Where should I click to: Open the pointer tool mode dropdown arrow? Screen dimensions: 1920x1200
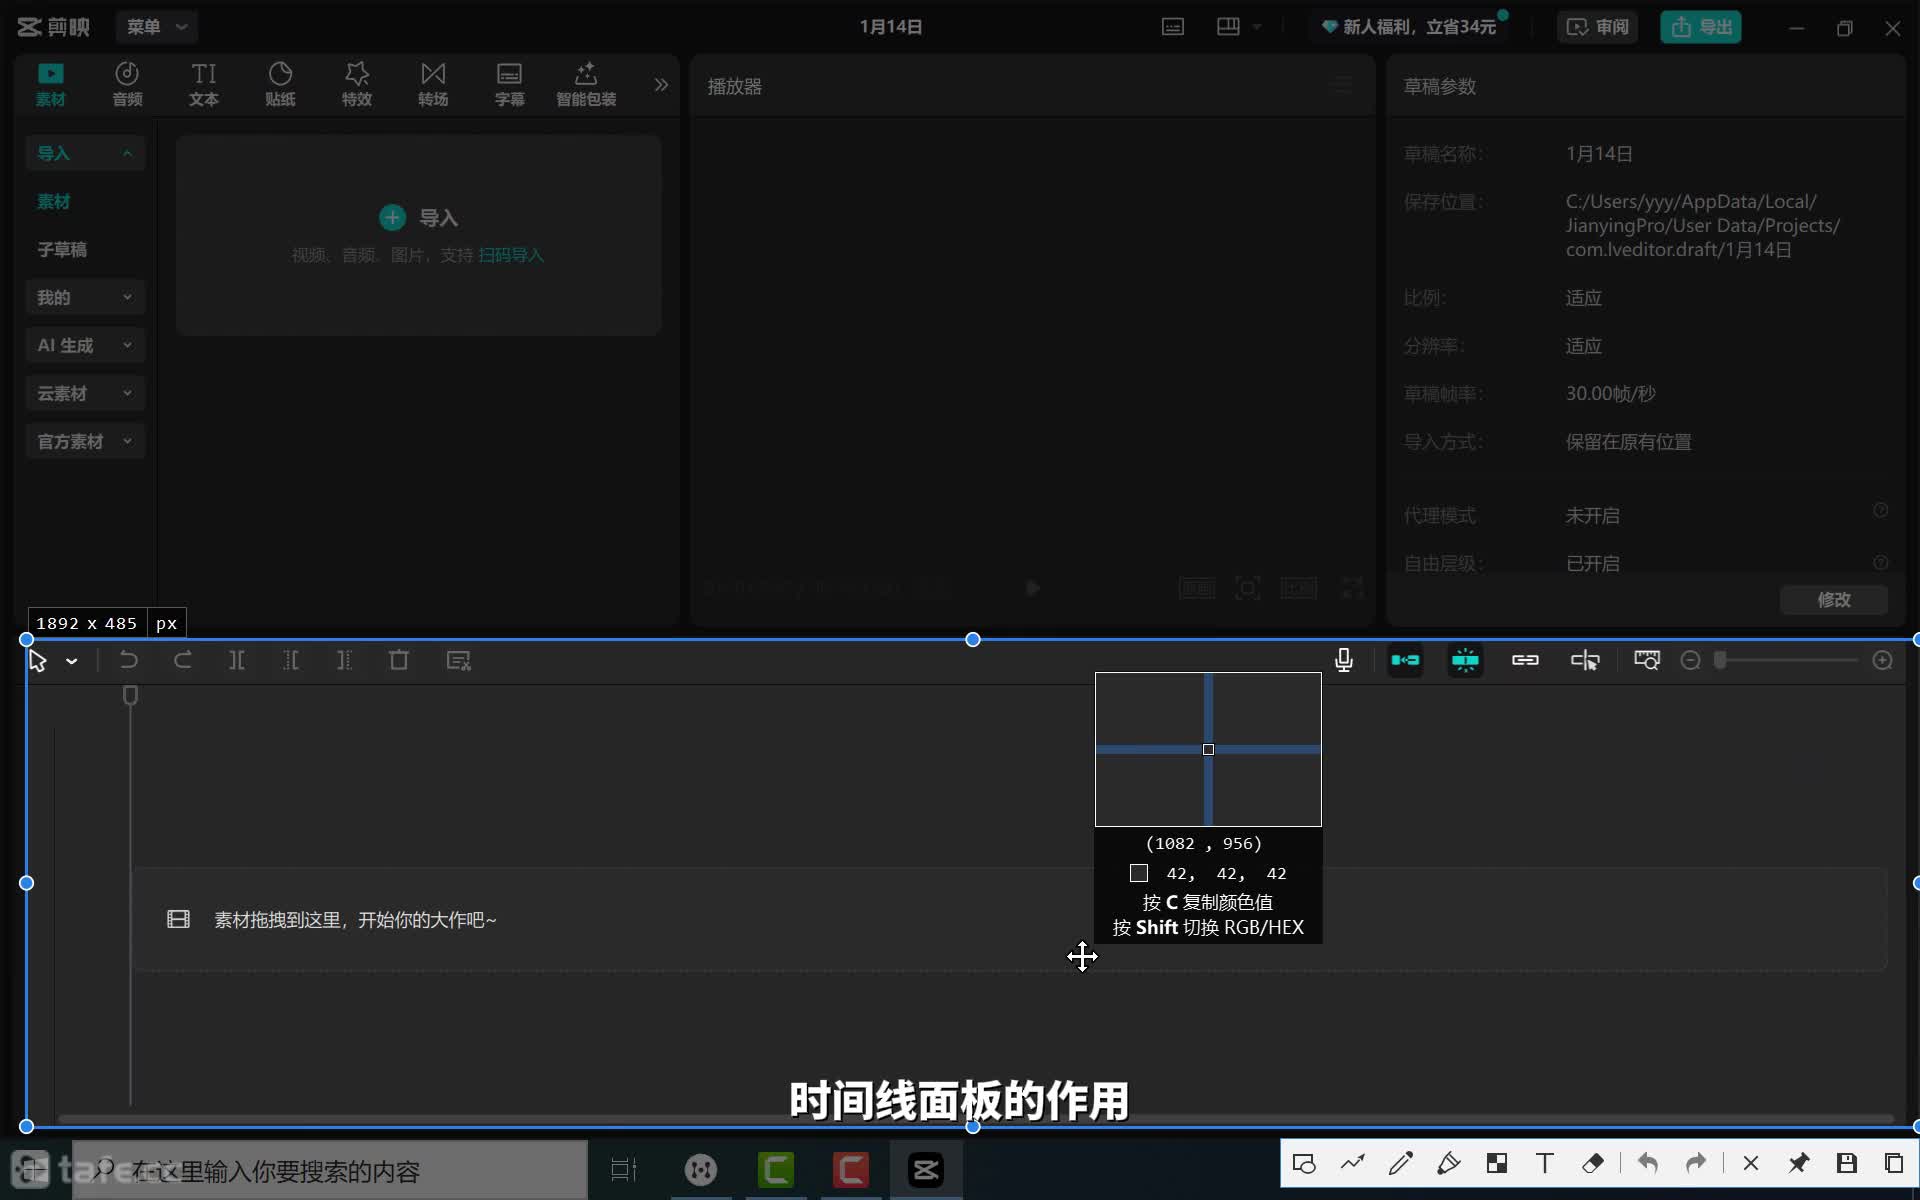[72, 661]
